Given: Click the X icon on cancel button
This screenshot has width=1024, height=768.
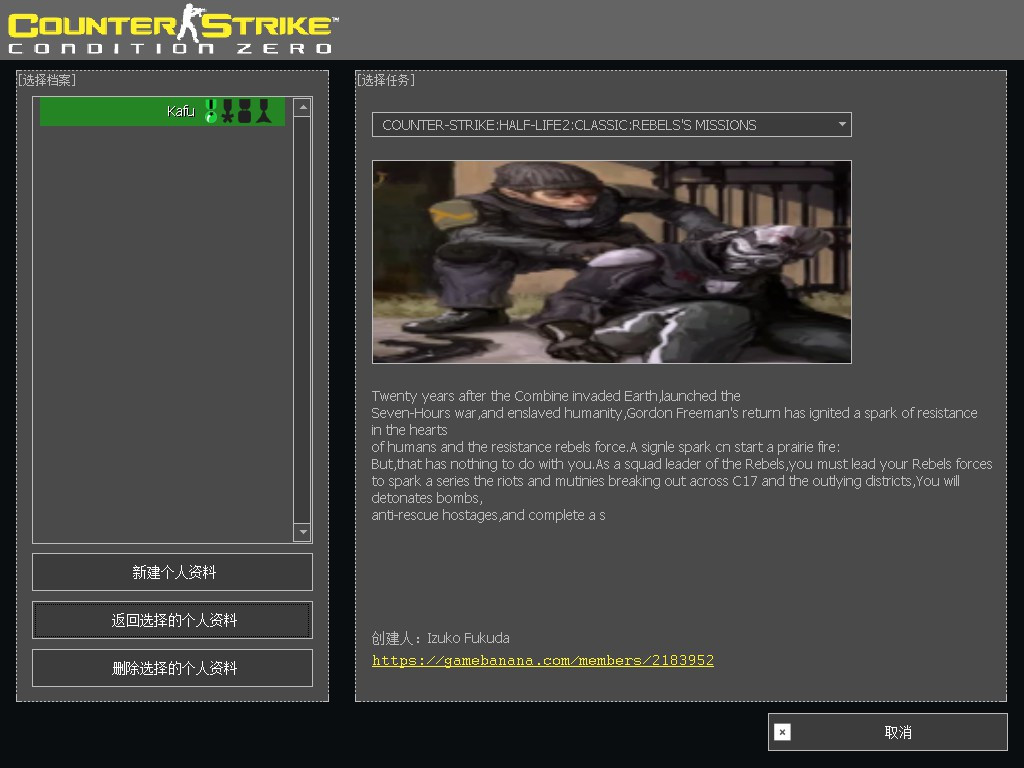Looking at the screenshot, I should coord(782,732).
